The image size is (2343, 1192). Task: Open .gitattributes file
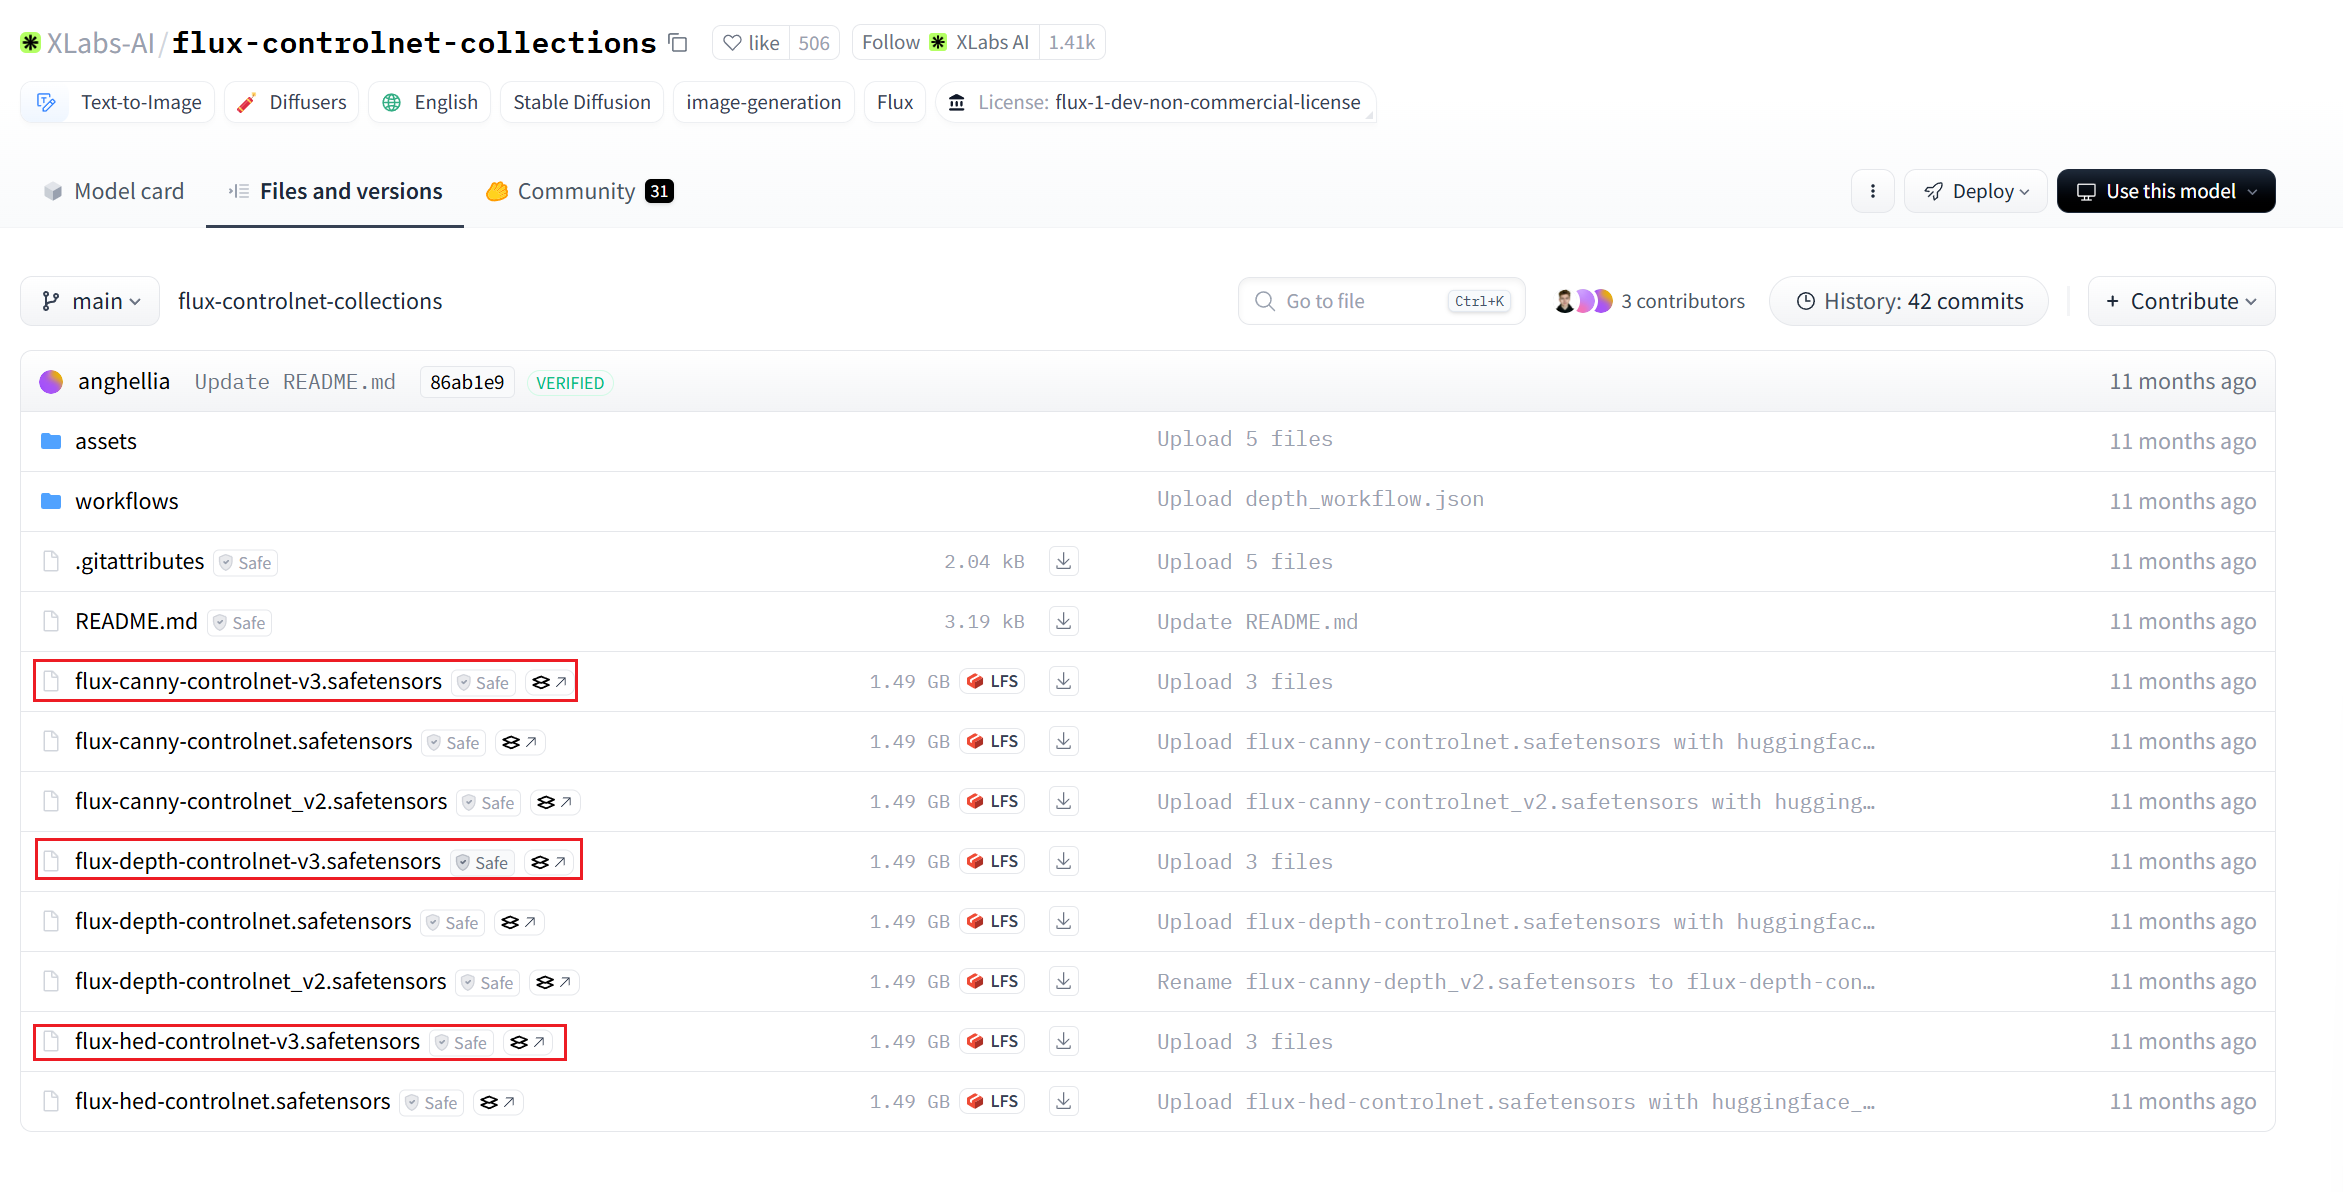[x=140, y=561]
